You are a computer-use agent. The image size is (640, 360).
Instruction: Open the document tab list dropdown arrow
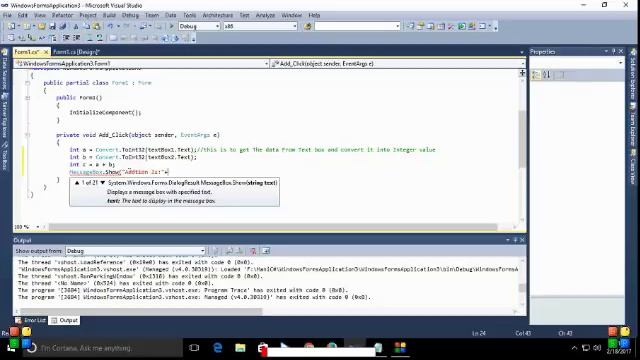tap(522, 52)
